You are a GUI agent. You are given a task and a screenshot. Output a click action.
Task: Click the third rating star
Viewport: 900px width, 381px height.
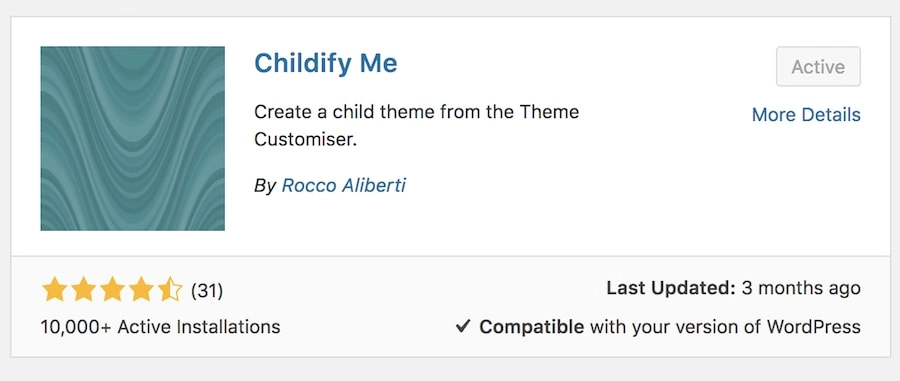click(x=112, y=289)
